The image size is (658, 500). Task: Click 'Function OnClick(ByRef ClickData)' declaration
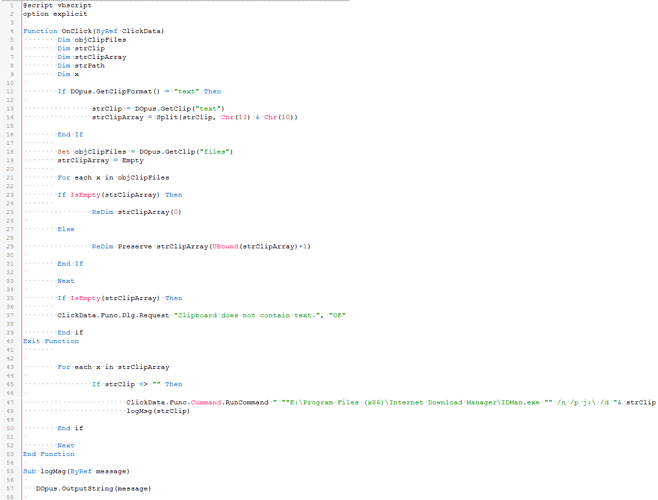tap(94, 31)
